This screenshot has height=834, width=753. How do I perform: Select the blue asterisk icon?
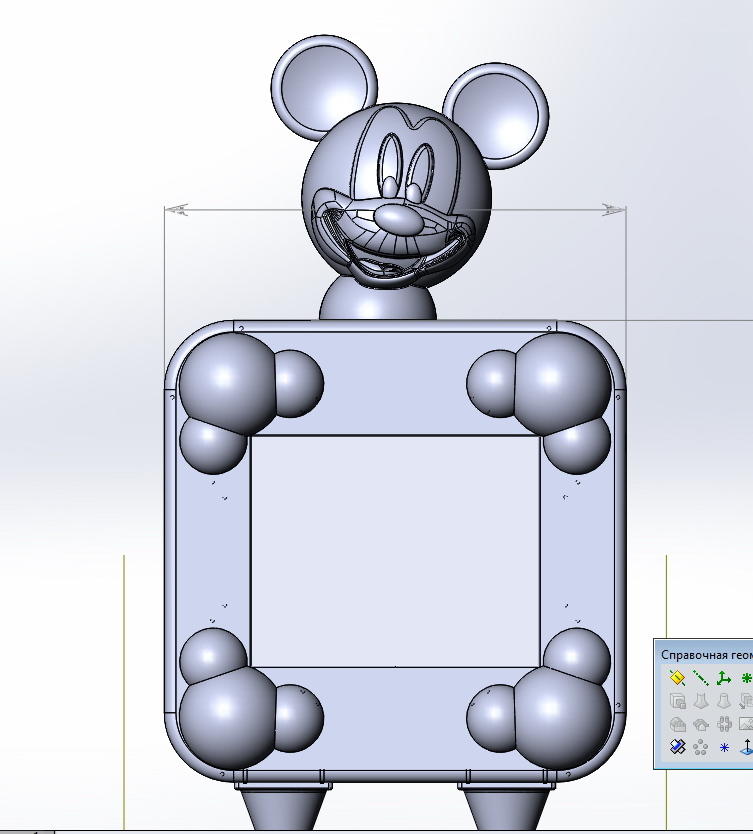pyautogui.click(x=724, y=747)
